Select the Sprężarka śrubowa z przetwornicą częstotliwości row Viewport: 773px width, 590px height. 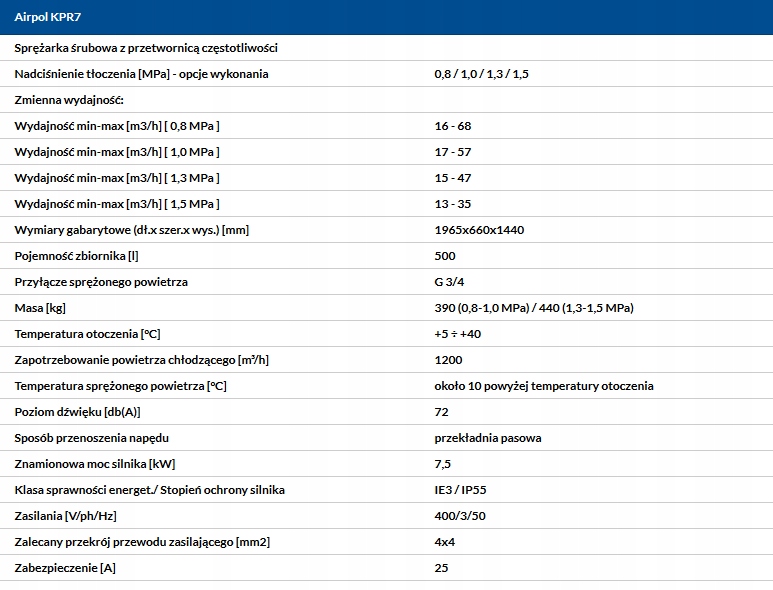tap(386, 48)
